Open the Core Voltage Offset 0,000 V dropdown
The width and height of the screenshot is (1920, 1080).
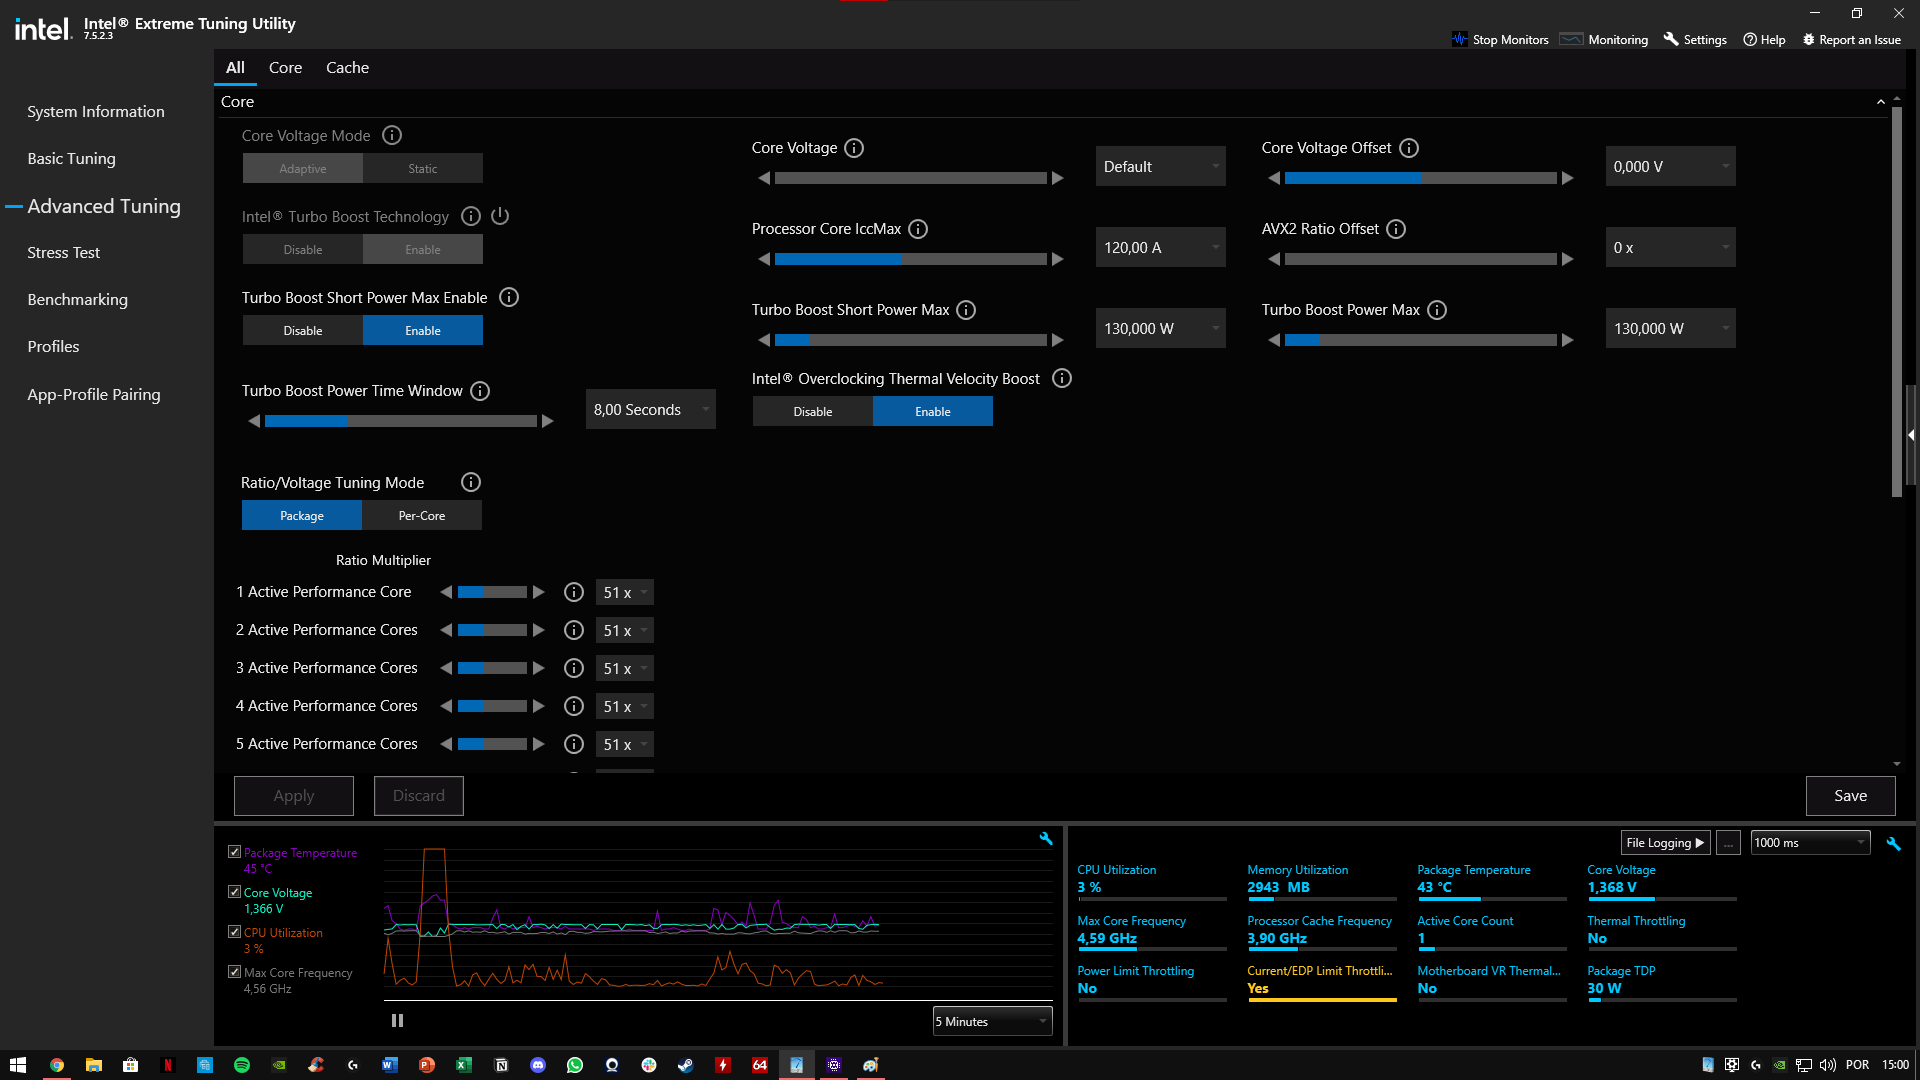click(x=1671, y=166)
